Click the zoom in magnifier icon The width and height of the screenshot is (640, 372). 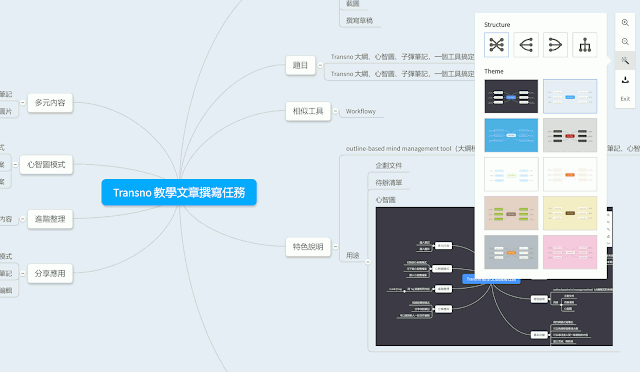coord(625,23)
